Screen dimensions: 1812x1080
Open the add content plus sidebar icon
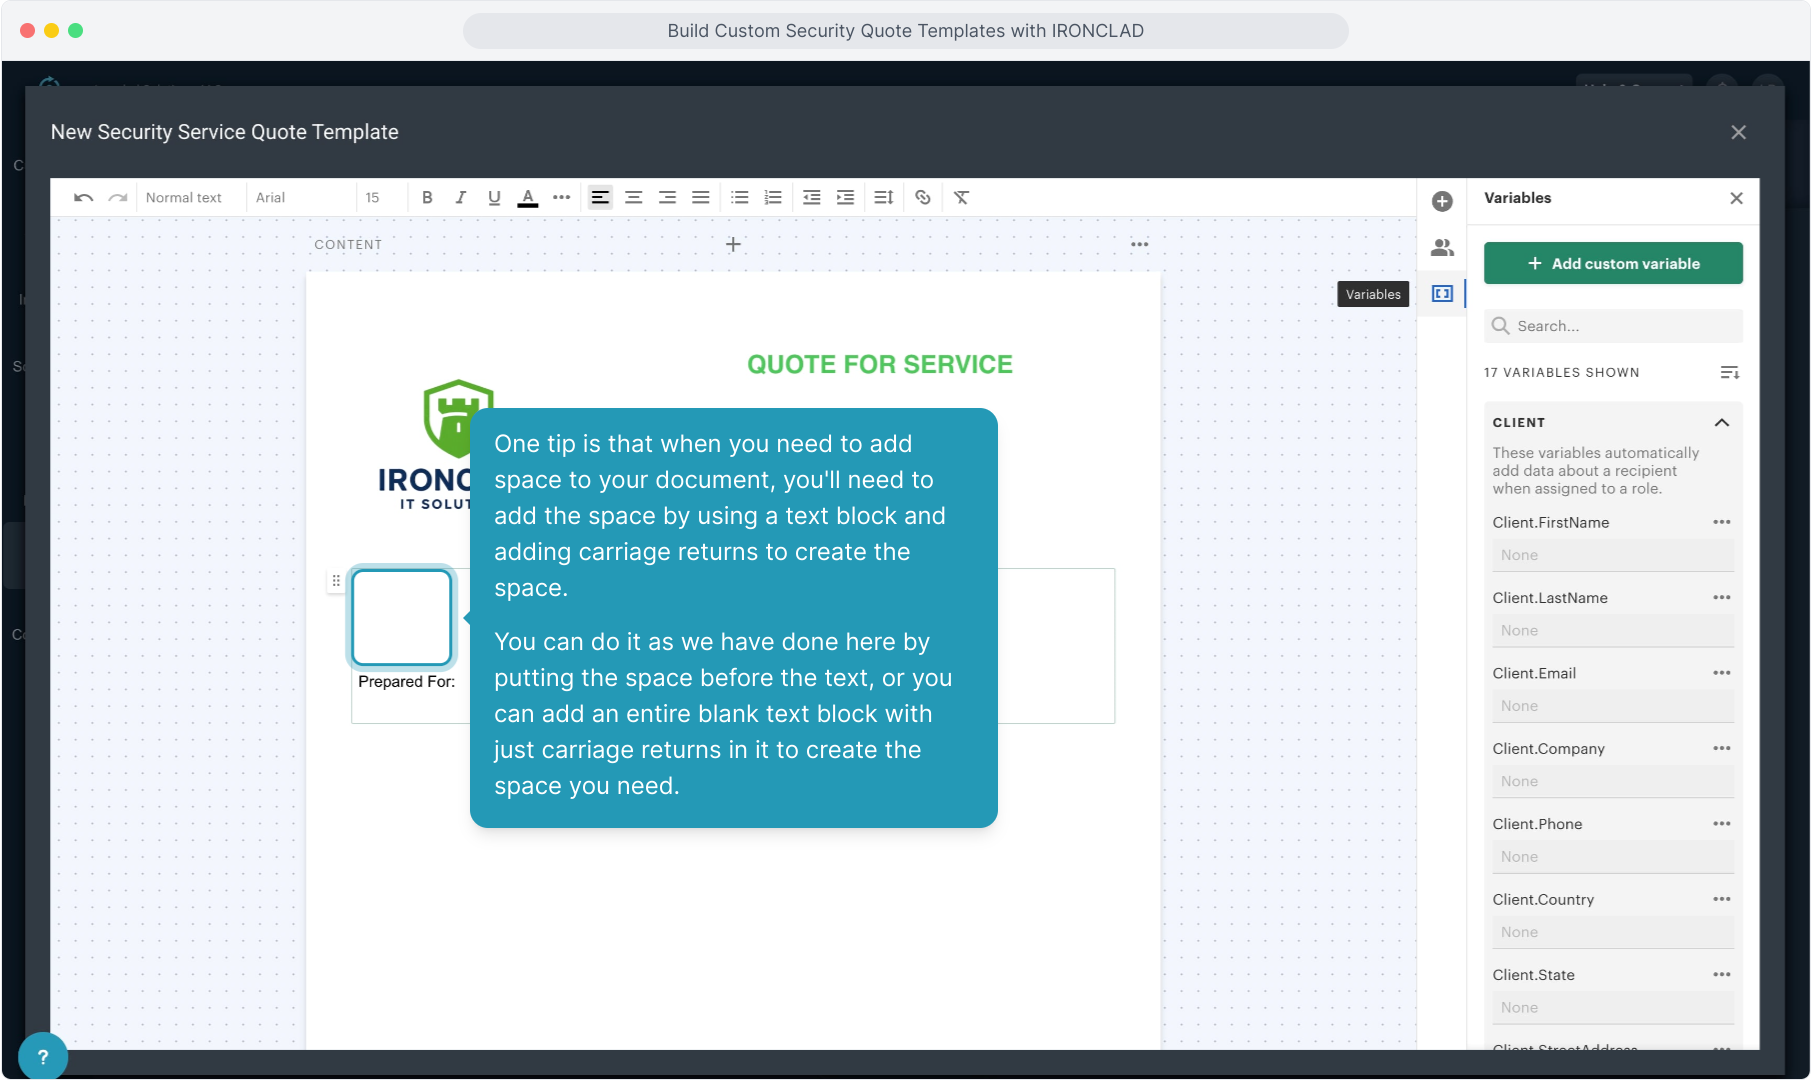tap(1442, 202)
